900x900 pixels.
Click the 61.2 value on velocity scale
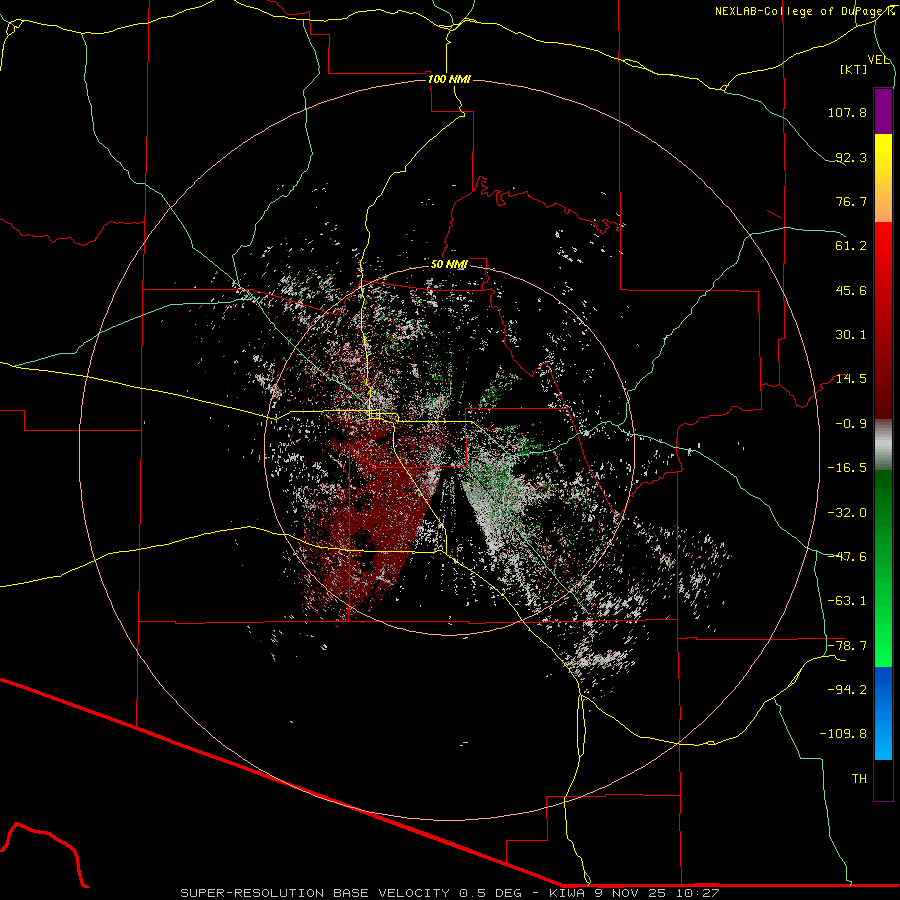(x=851, y=246)
